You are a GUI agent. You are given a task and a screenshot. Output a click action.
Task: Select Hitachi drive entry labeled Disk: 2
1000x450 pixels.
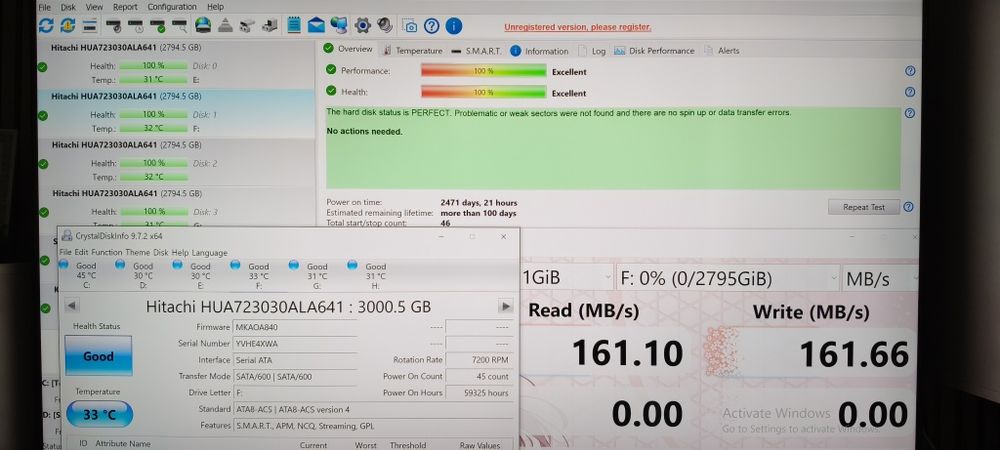pyautogui.click(x=176, y=161)
